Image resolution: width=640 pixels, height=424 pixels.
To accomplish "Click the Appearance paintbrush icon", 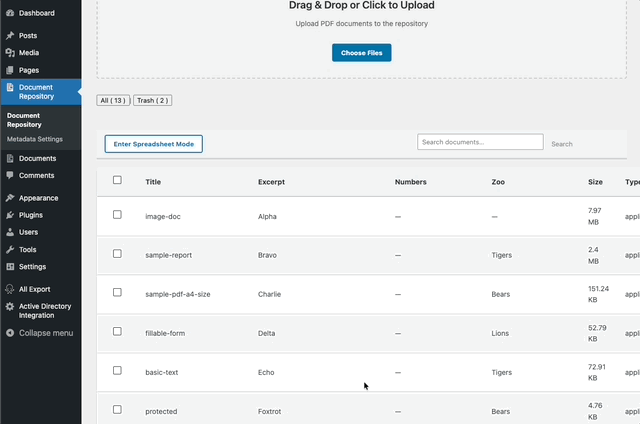I will coord(10,198).
